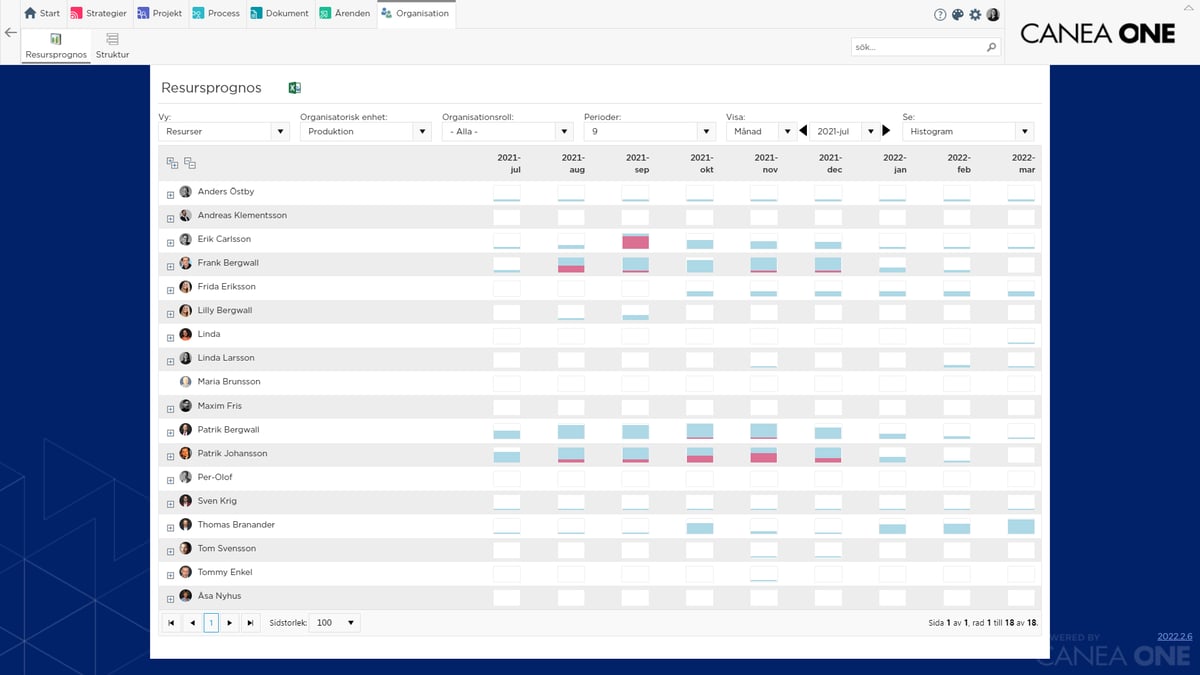1200x675 pixels.
Task: Click the last page pager button
Action: click(x=250, y=623)
